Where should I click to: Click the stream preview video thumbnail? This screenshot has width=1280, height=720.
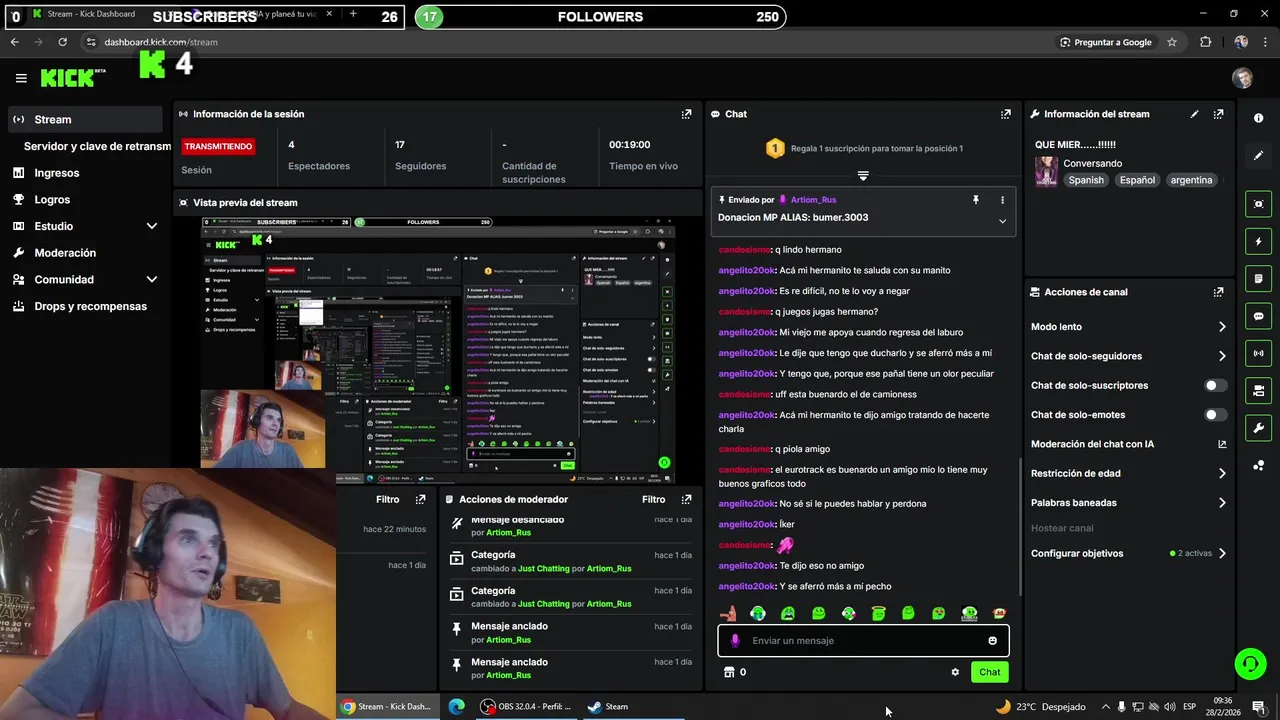(x=438, y=350)
